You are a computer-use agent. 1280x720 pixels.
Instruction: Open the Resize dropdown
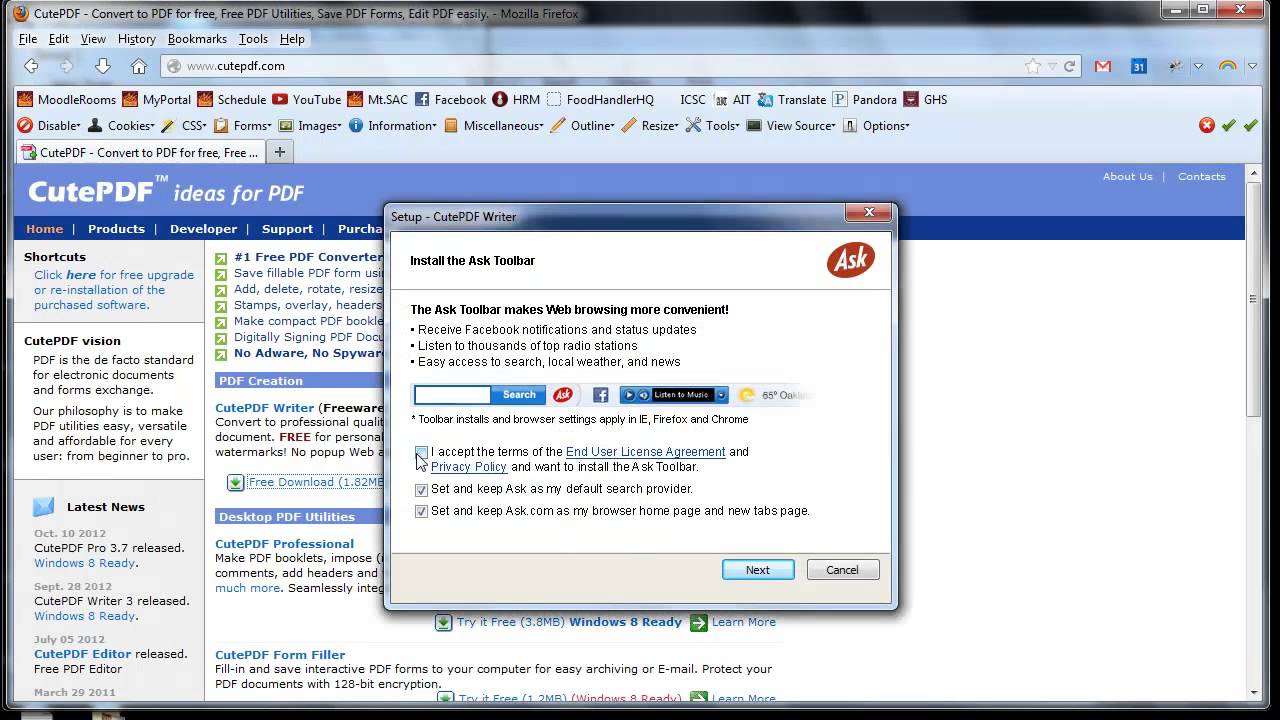(650, 125)
